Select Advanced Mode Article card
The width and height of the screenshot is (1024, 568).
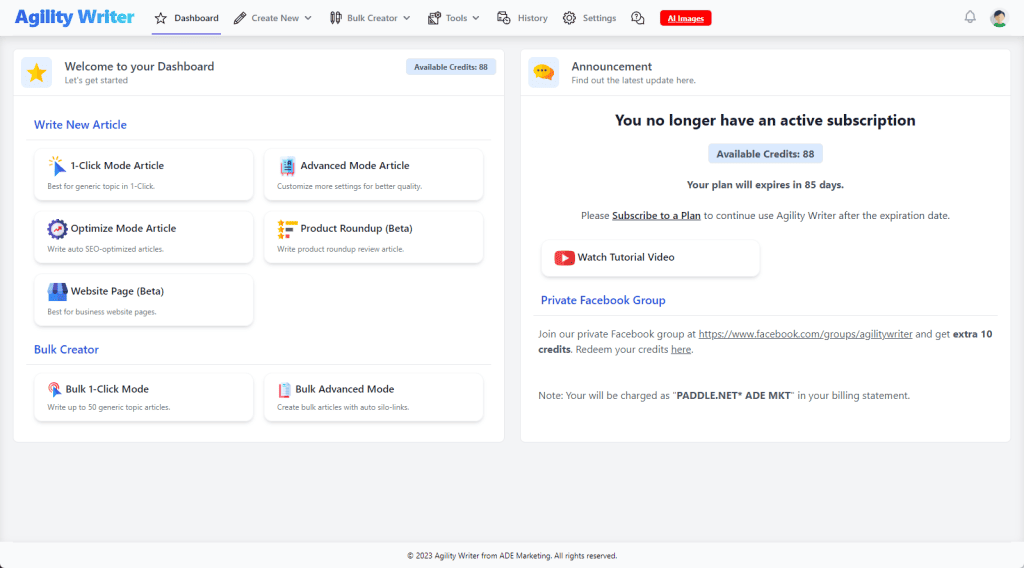[374, 174]
